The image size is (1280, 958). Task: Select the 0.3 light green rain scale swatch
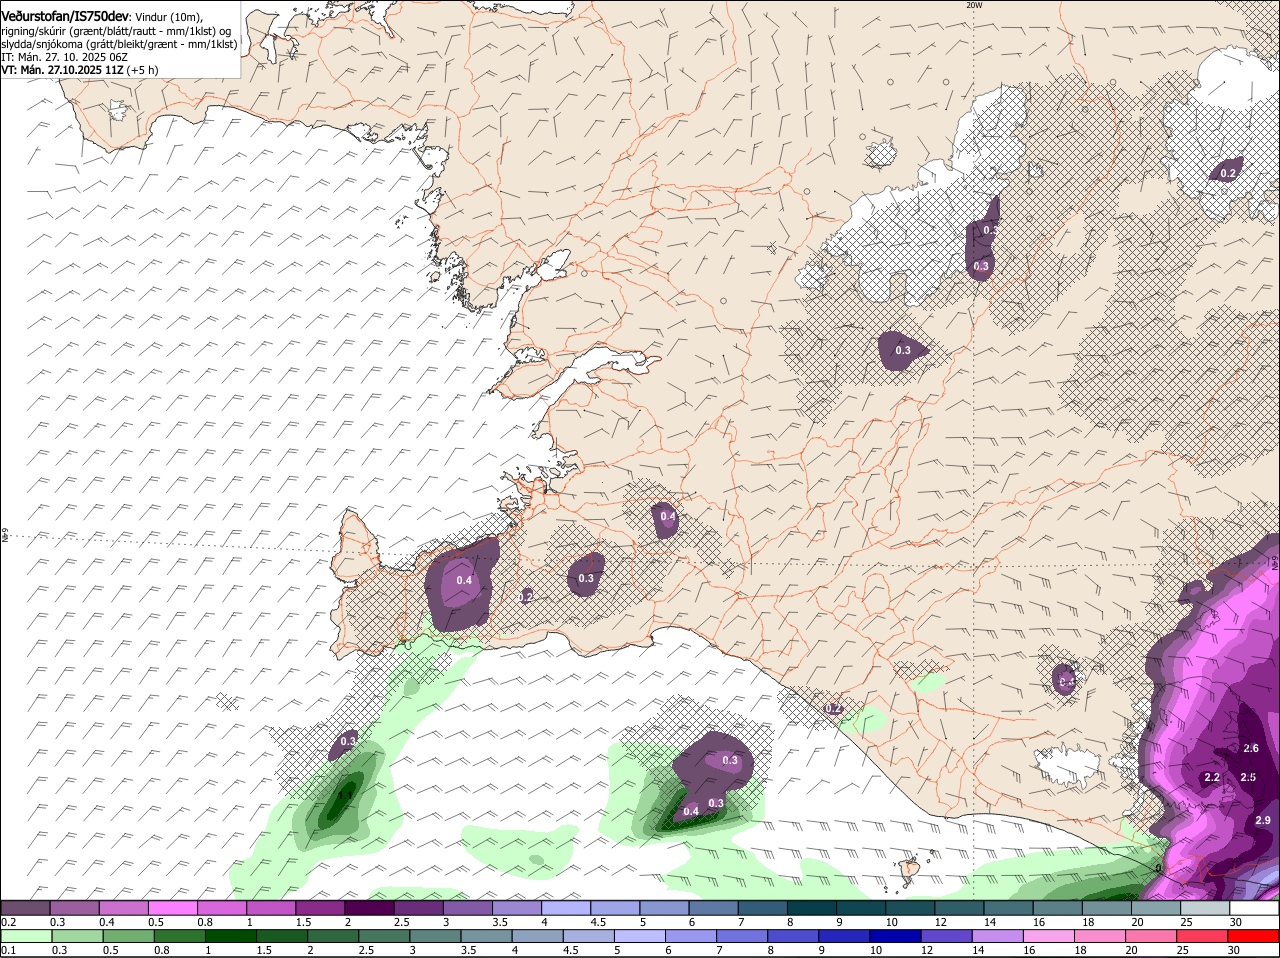(76, 936)
